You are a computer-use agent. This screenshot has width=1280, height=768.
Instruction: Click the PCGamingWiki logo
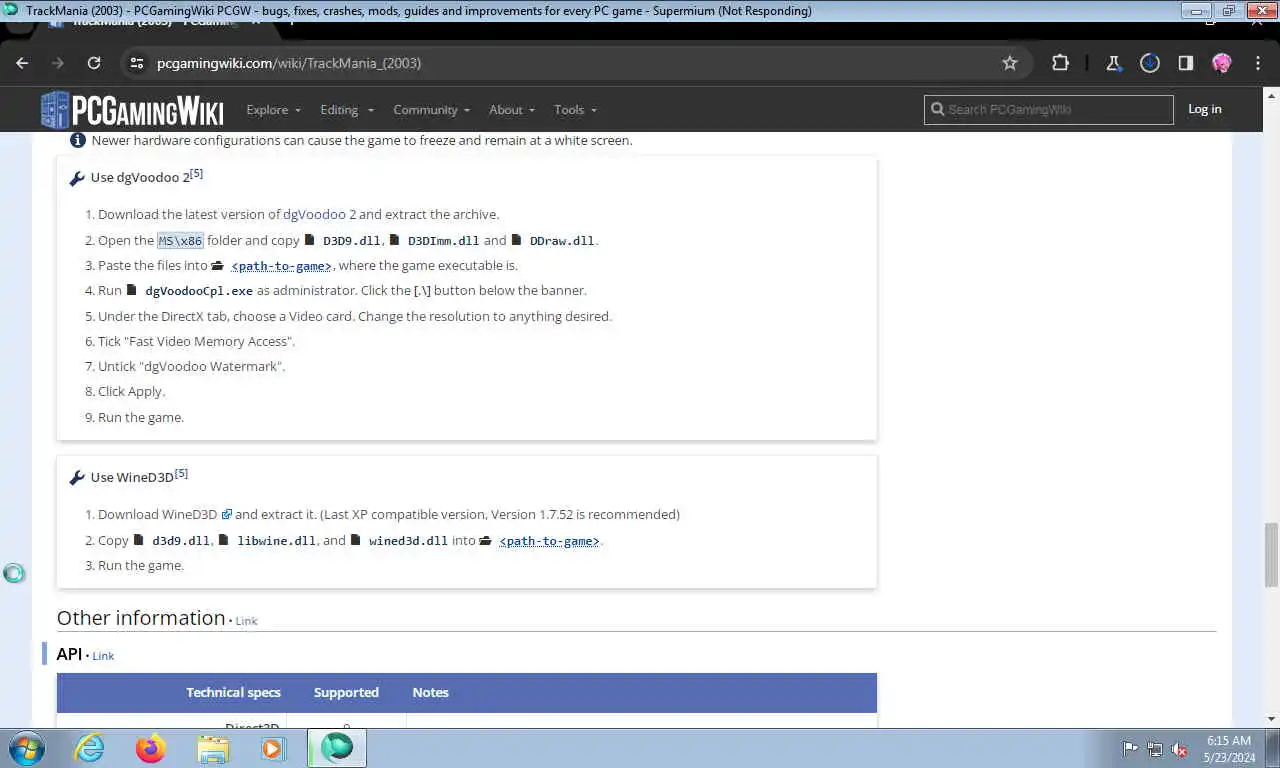(132, 110)
